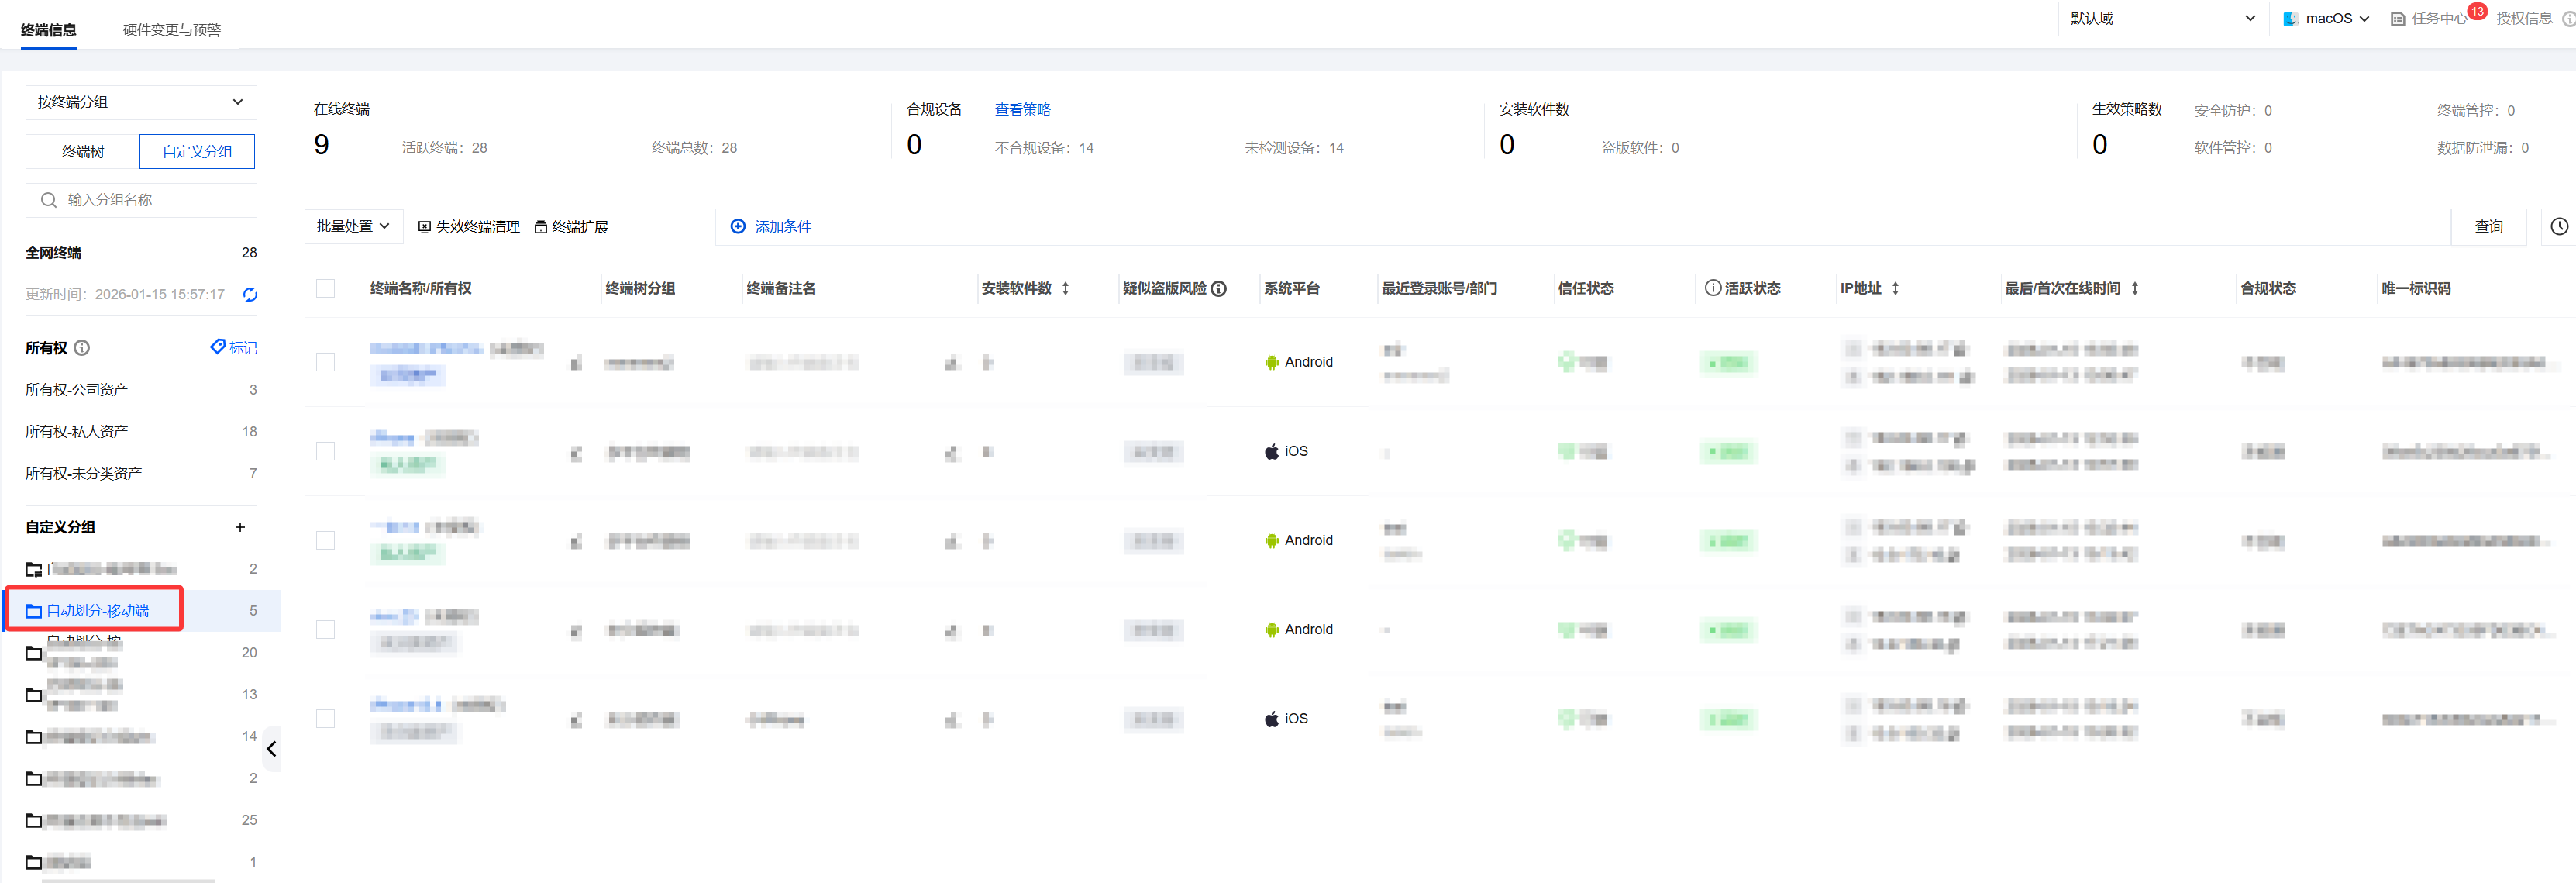Switch to the 硬件变更与预警 tab
The width and height of the screenshot is (2576, 883).
(x=172, y=30)
